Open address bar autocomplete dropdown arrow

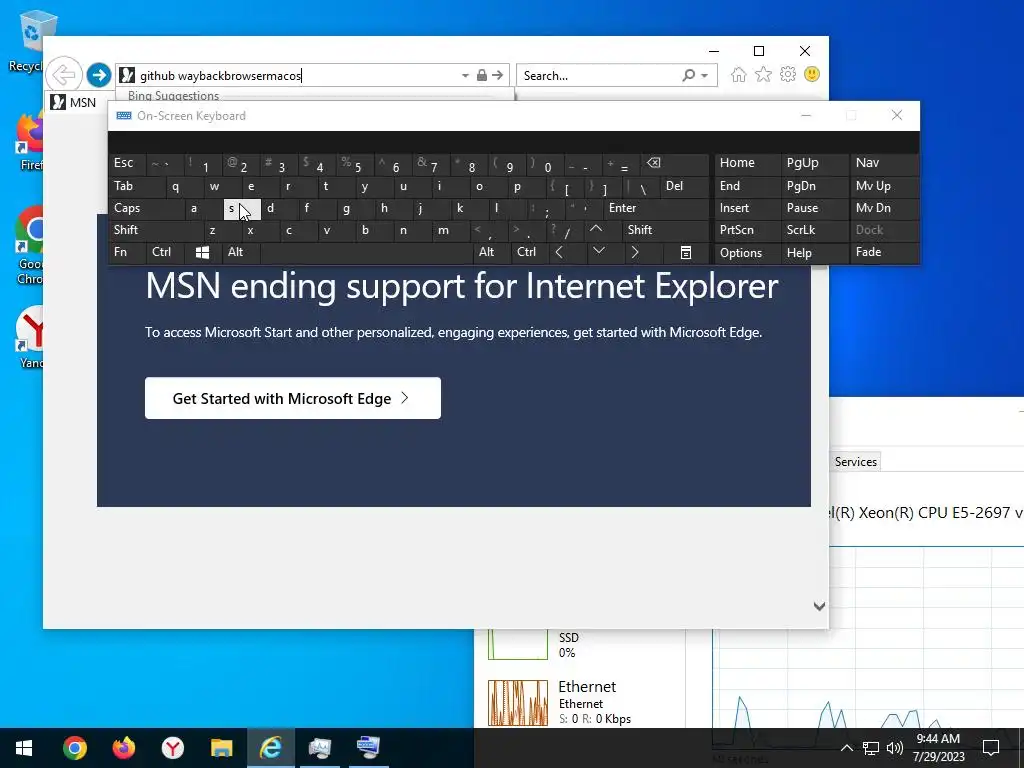[465, 76]
